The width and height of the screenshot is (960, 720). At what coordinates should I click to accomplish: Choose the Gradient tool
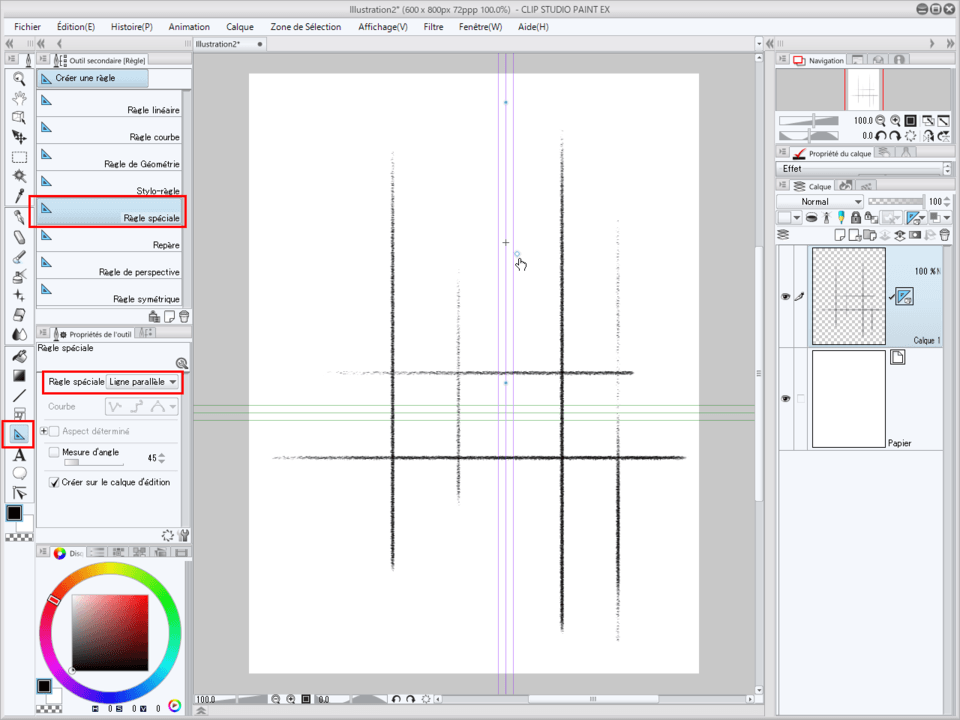tap(19, 375)
